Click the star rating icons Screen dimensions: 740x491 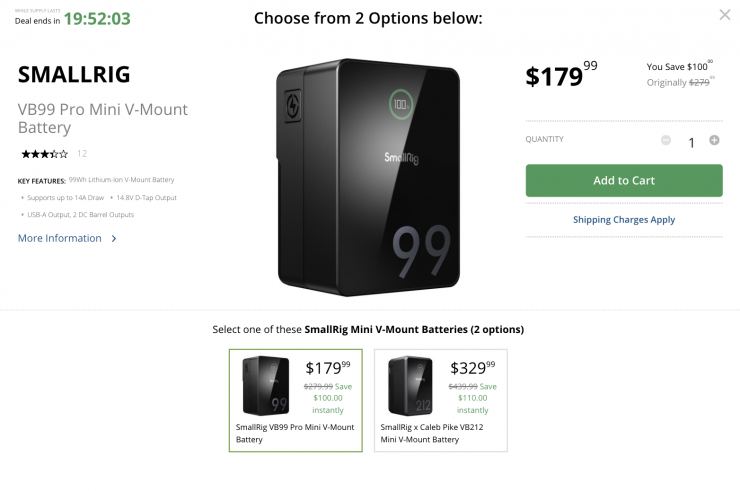pyautogui.click(x=45, y=154)
